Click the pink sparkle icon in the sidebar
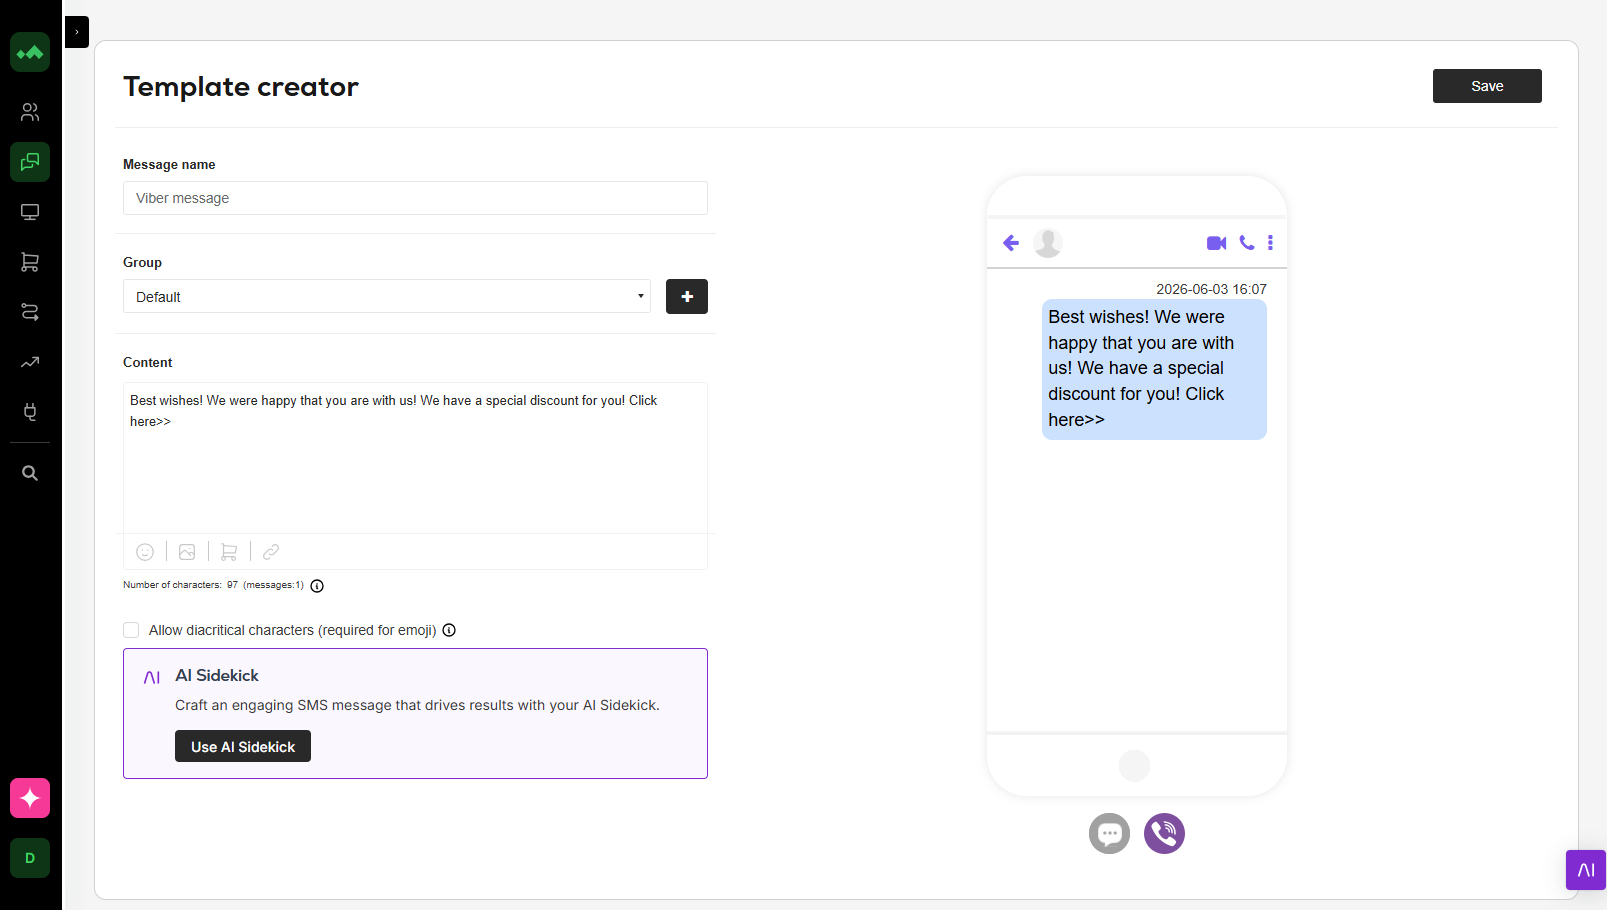Viewport: 1607px width, 910px height. [x=30, y=798]
